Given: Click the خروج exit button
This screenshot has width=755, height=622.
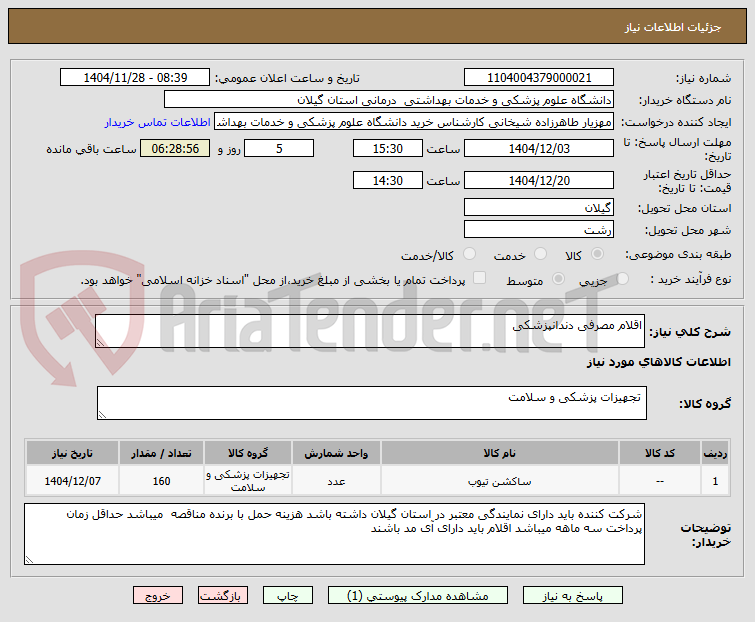Looking at the screenshot, I should [x=158, y=596].
